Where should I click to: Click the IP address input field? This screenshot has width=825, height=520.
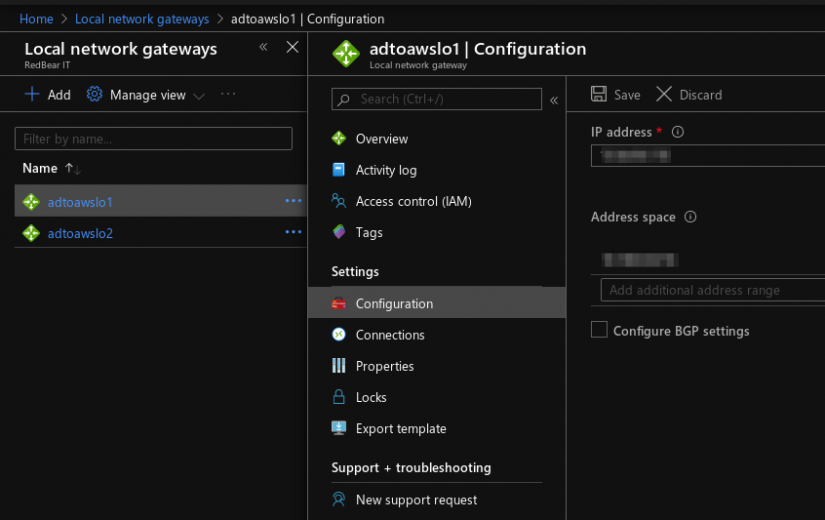pos(708,156)
